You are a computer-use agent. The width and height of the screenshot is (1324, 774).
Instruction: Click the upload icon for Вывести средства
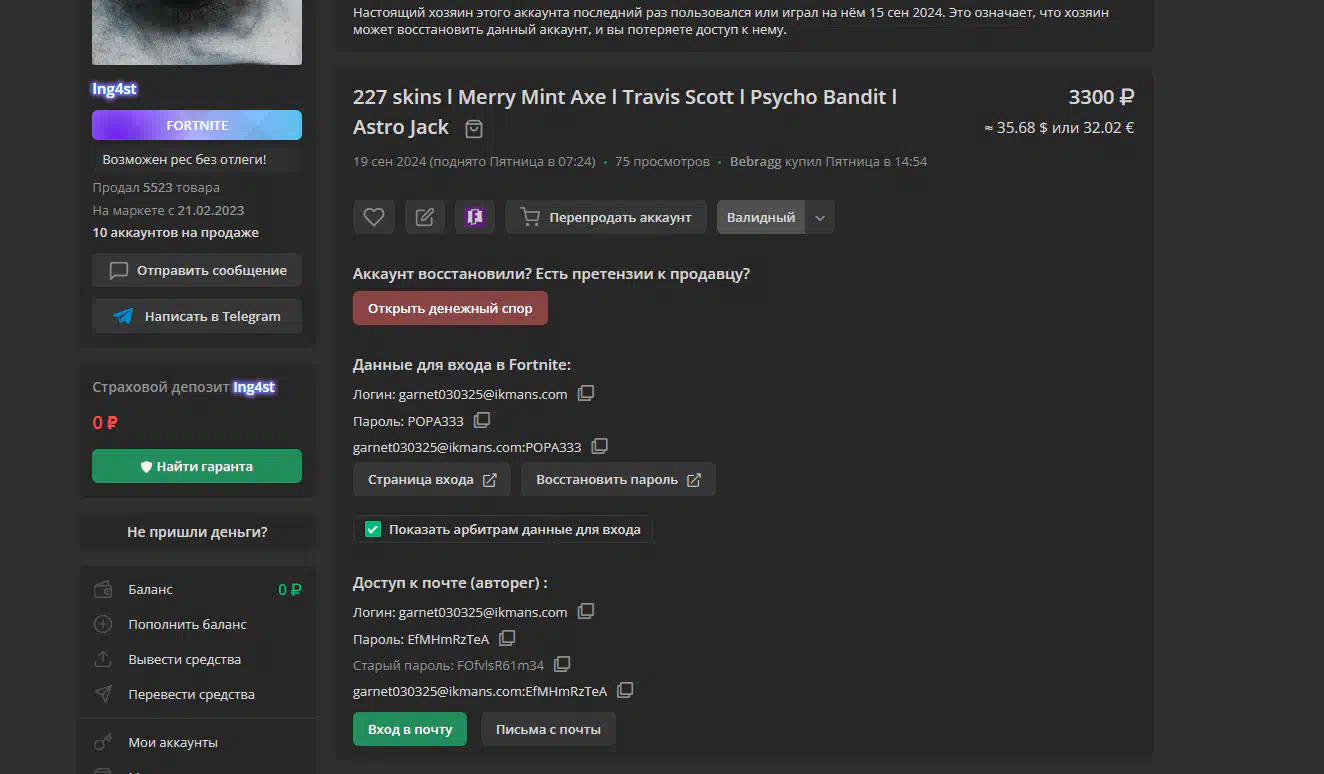point(102,659)
